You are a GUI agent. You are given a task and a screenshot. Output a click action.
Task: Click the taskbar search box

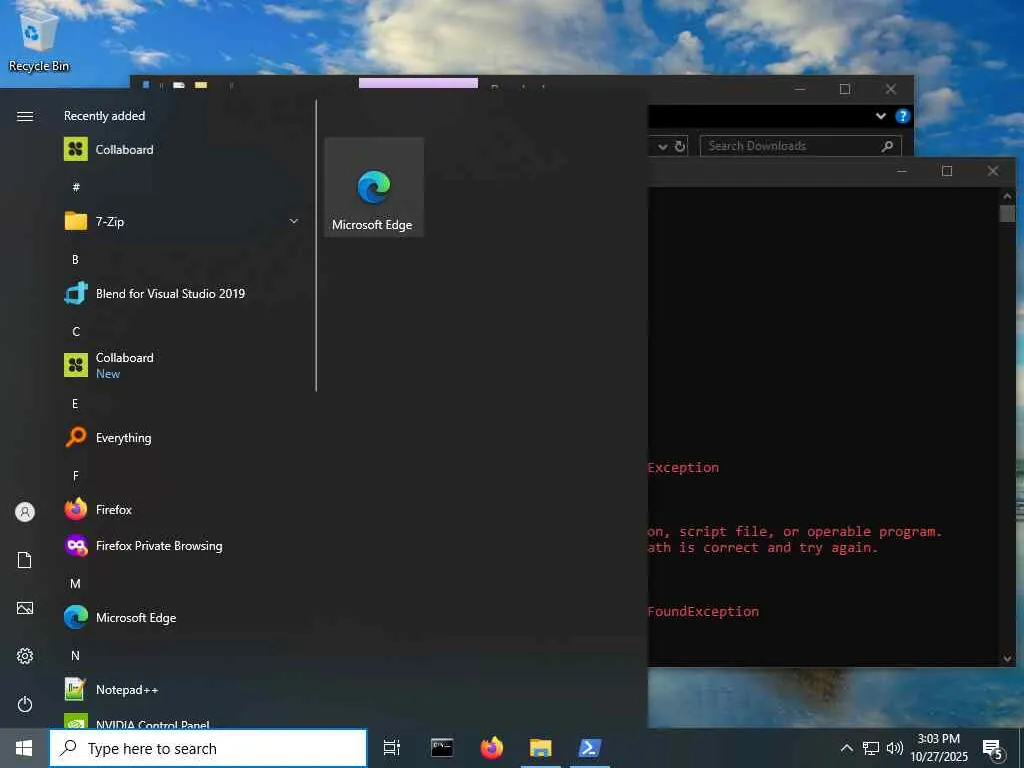[x=208, y=748]
